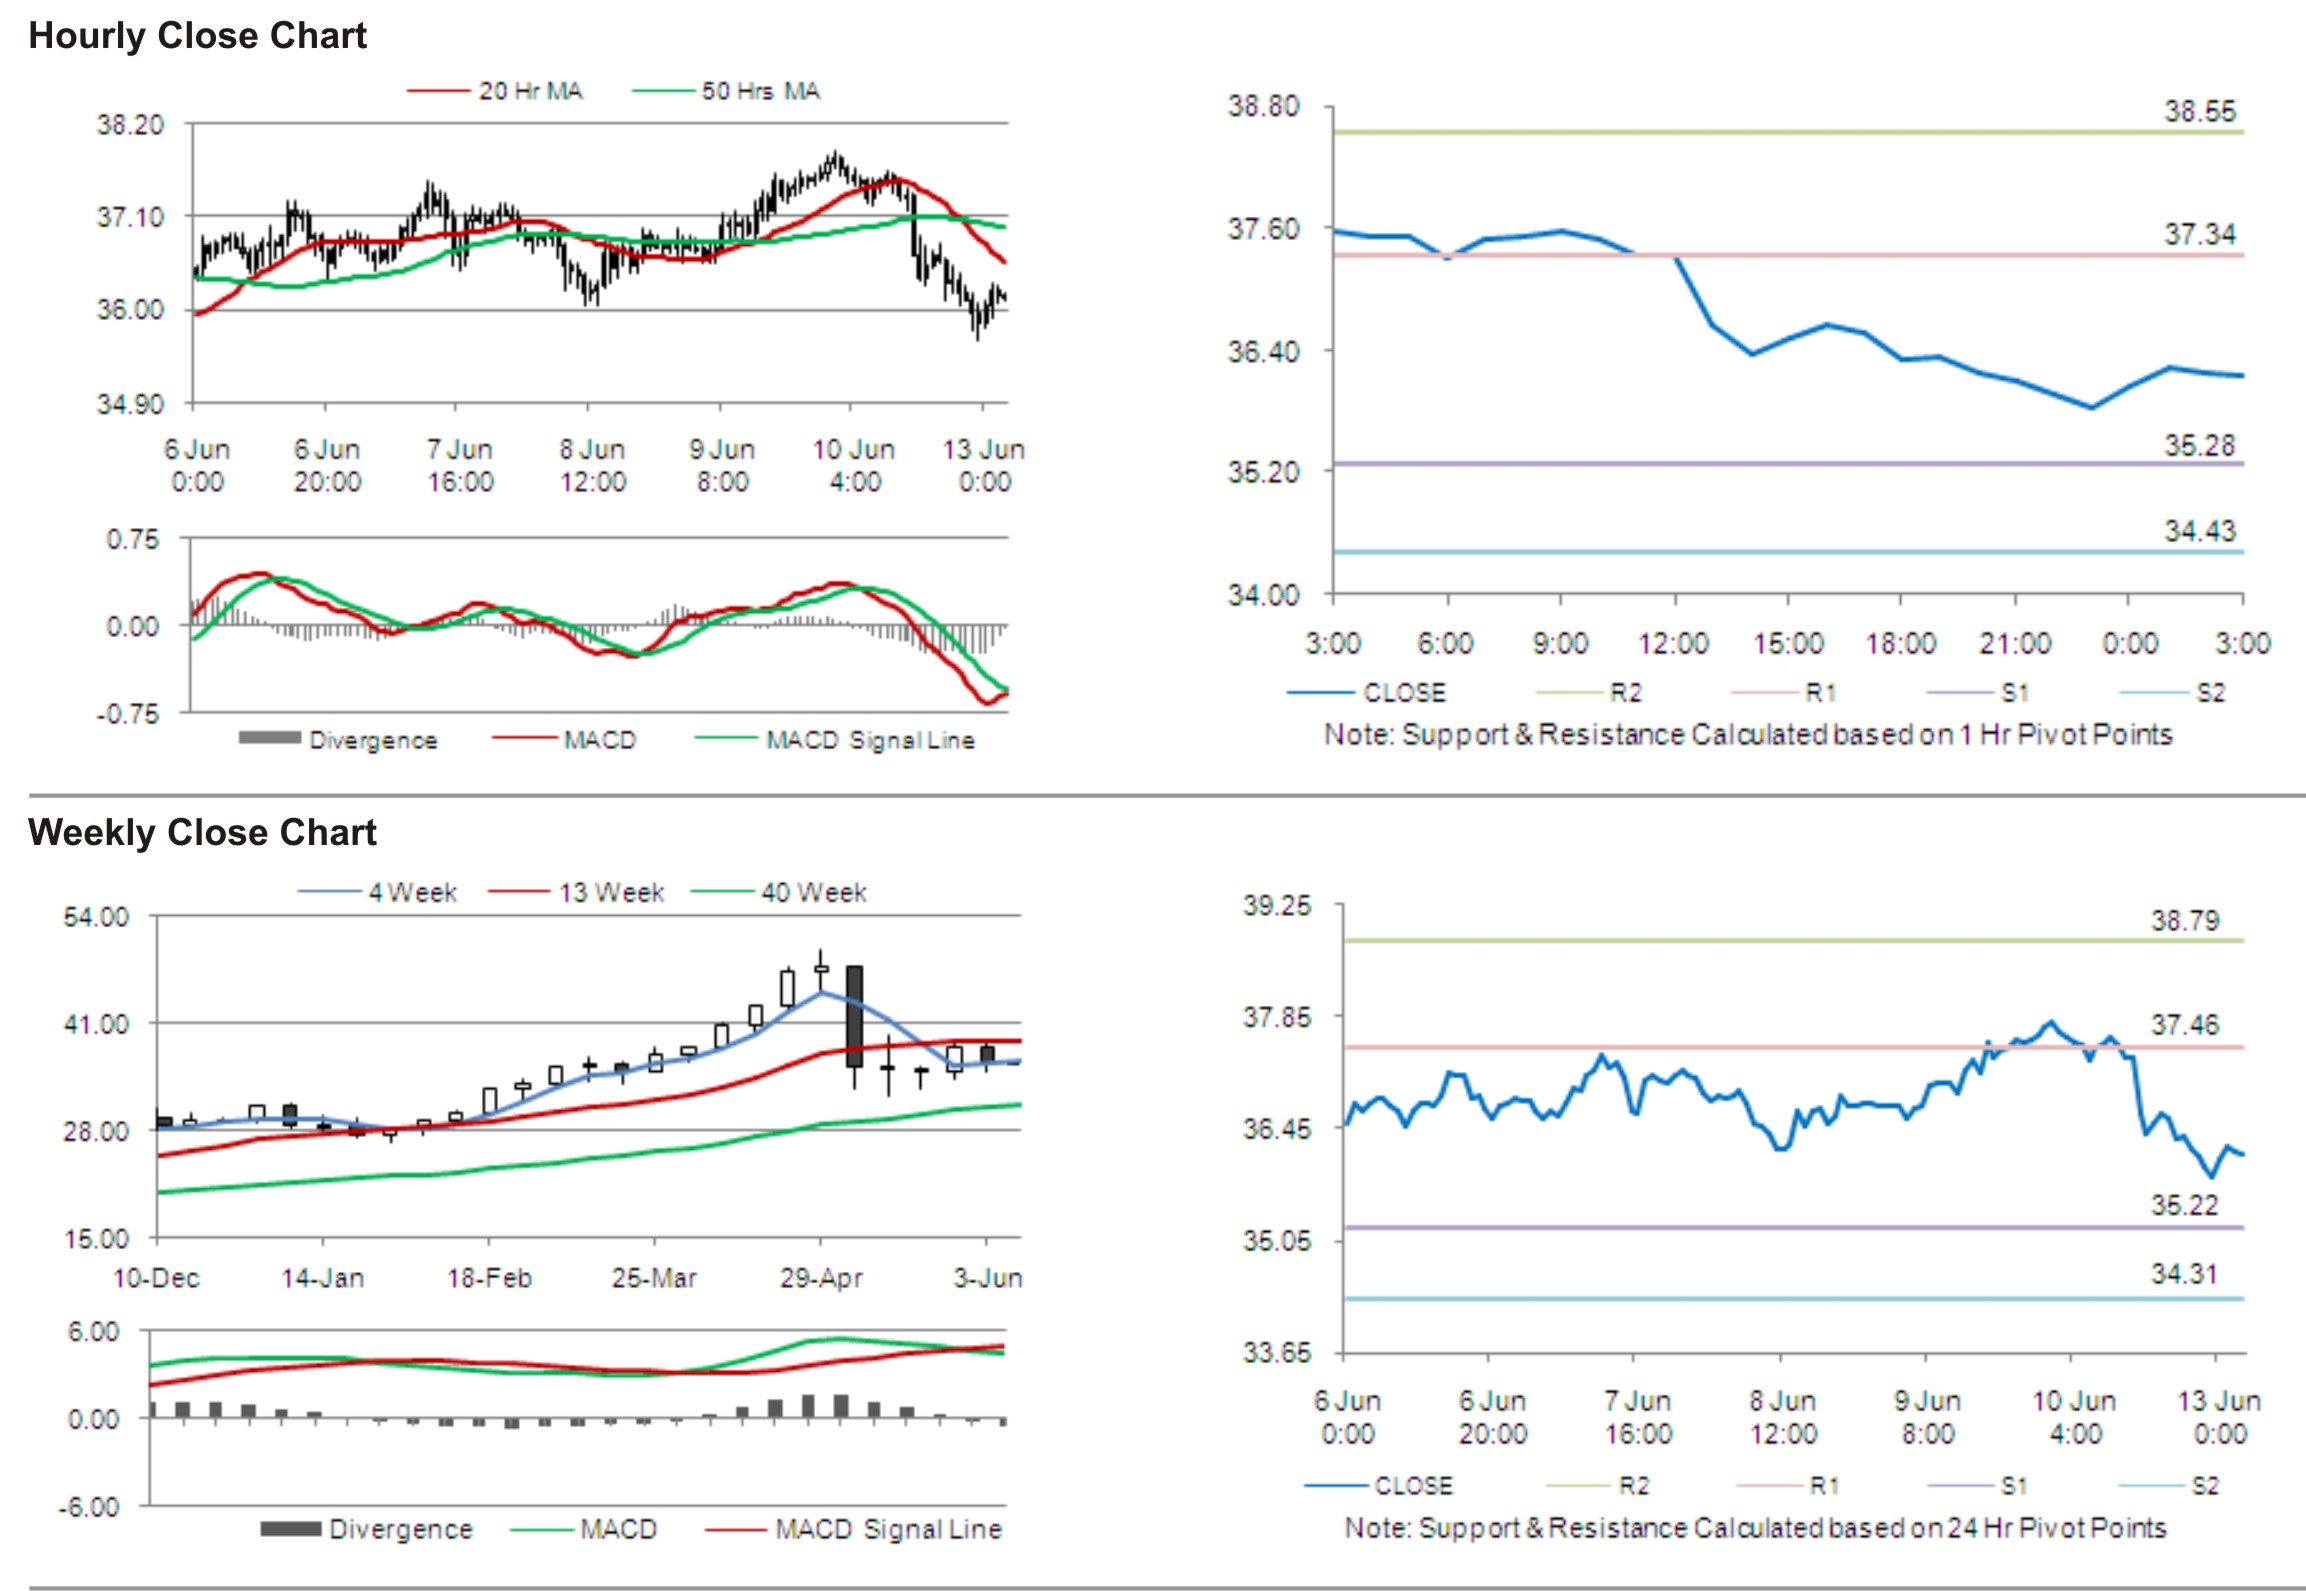Click the "35.28" S1 level label
This screenshot has width=2306, height=1591.
pos(2200,445)
